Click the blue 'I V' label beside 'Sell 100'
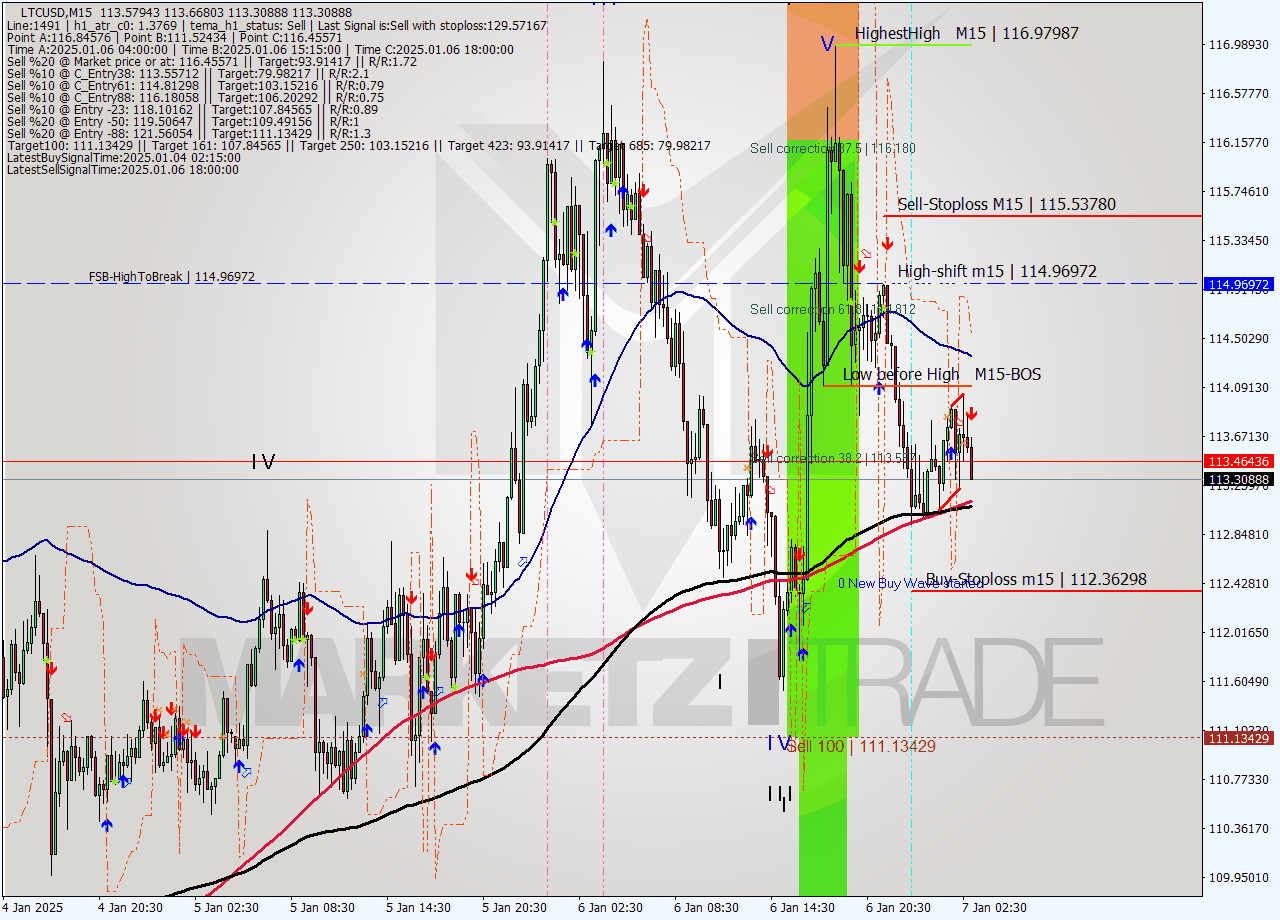This screenshot has height=920, width=1280. point(777,742)
